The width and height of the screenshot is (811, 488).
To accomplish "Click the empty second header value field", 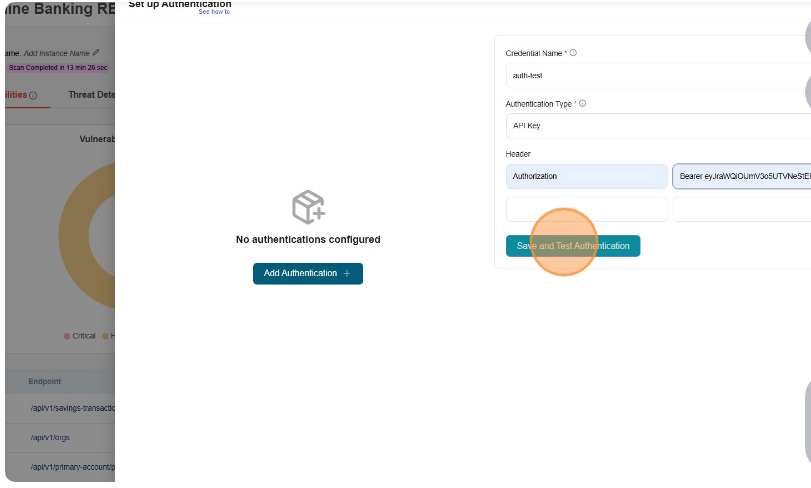I will (x=741, y=209).
